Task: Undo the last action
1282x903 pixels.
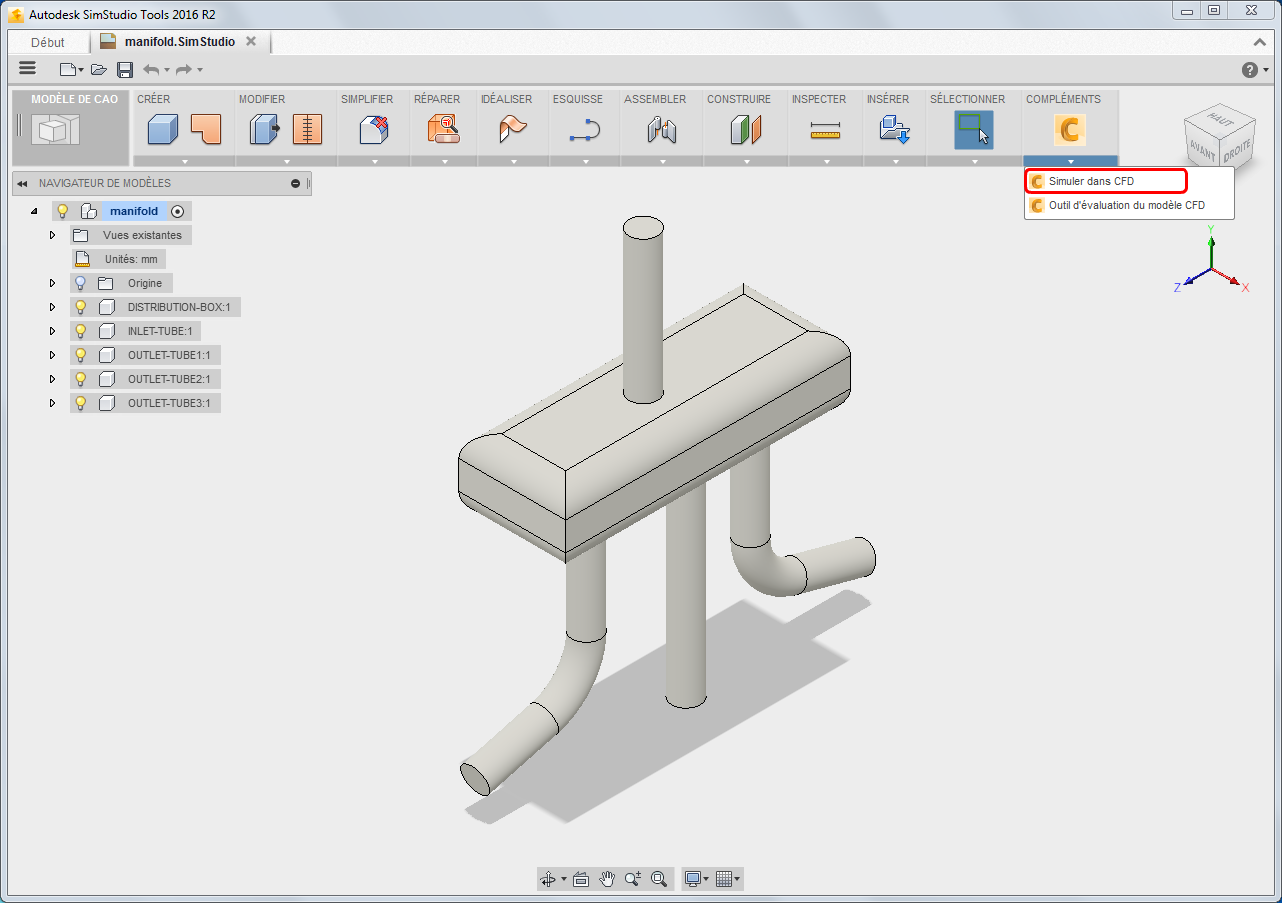Action: coord(151,69)
